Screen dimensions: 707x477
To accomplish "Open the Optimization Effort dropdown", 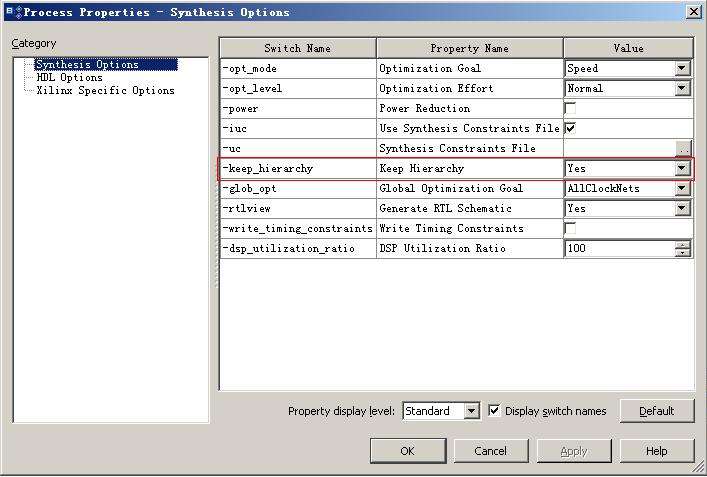I will (x=682, y=88).
